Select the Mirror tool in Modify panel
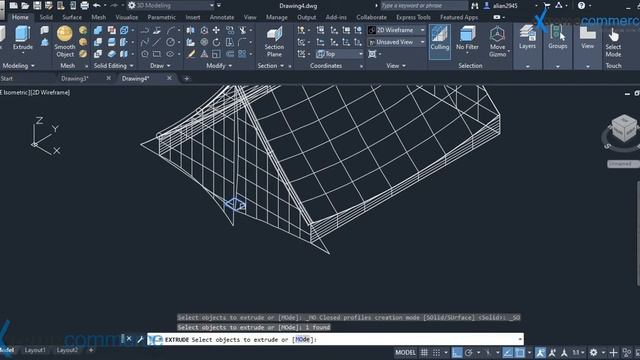Screen dimensions: 640x360 click(x=191, y=30)
